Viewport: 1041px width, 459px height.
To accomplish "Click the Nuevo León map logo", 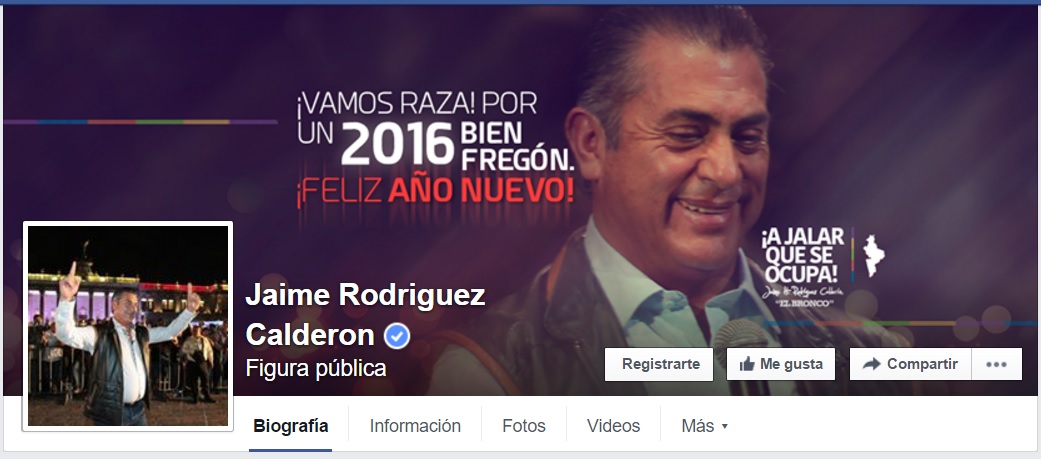I will click(x=873, y=256).
